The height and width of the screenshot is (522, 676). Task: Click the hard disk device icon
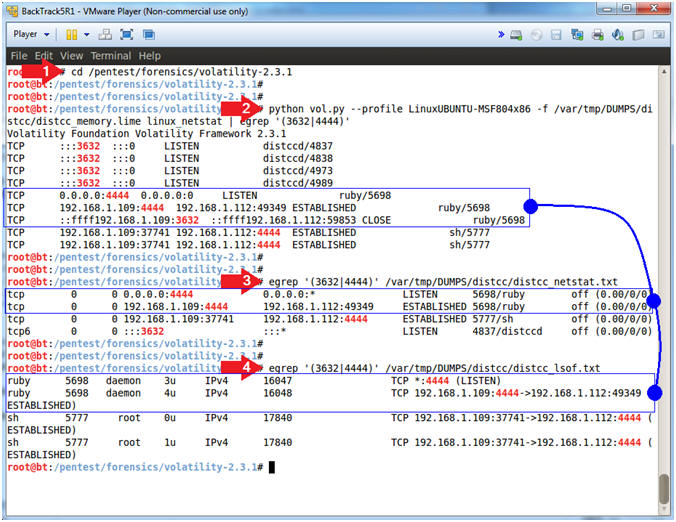click(x=516, y=35)
